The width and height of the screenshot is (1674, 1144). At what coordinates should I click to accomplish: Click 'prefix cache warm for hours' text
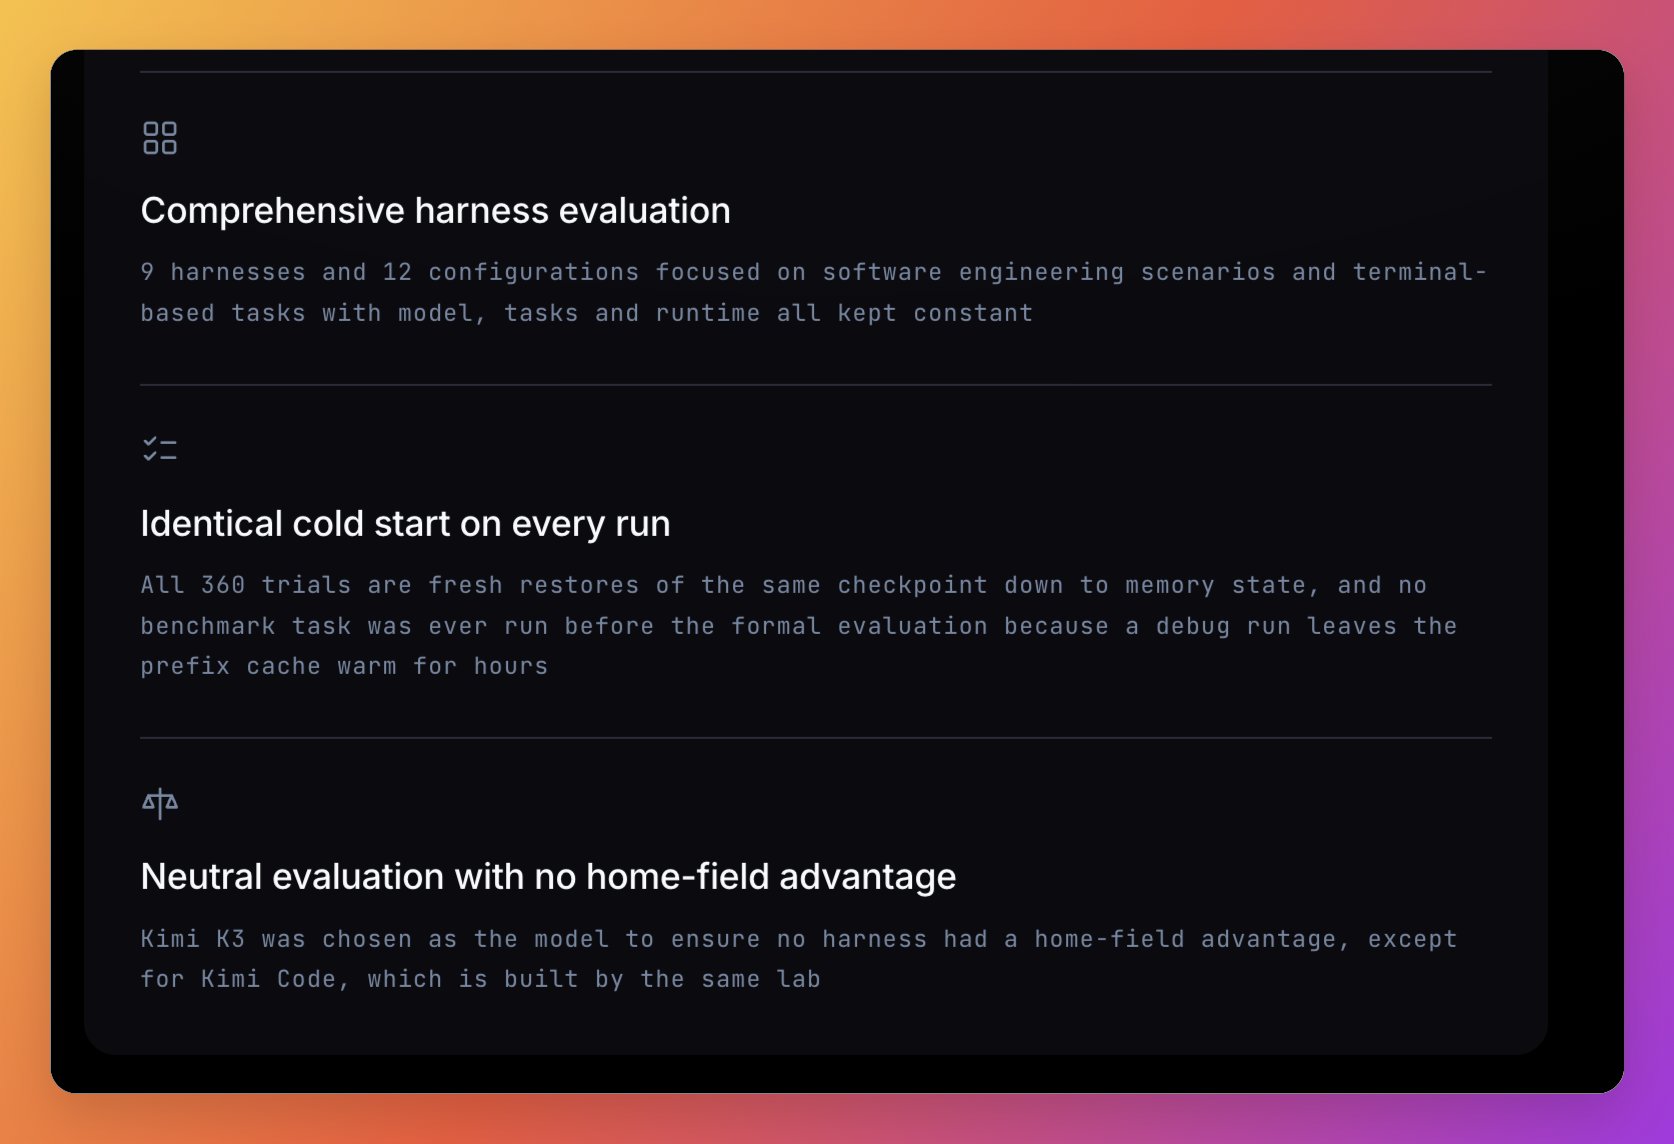(344, 666)
